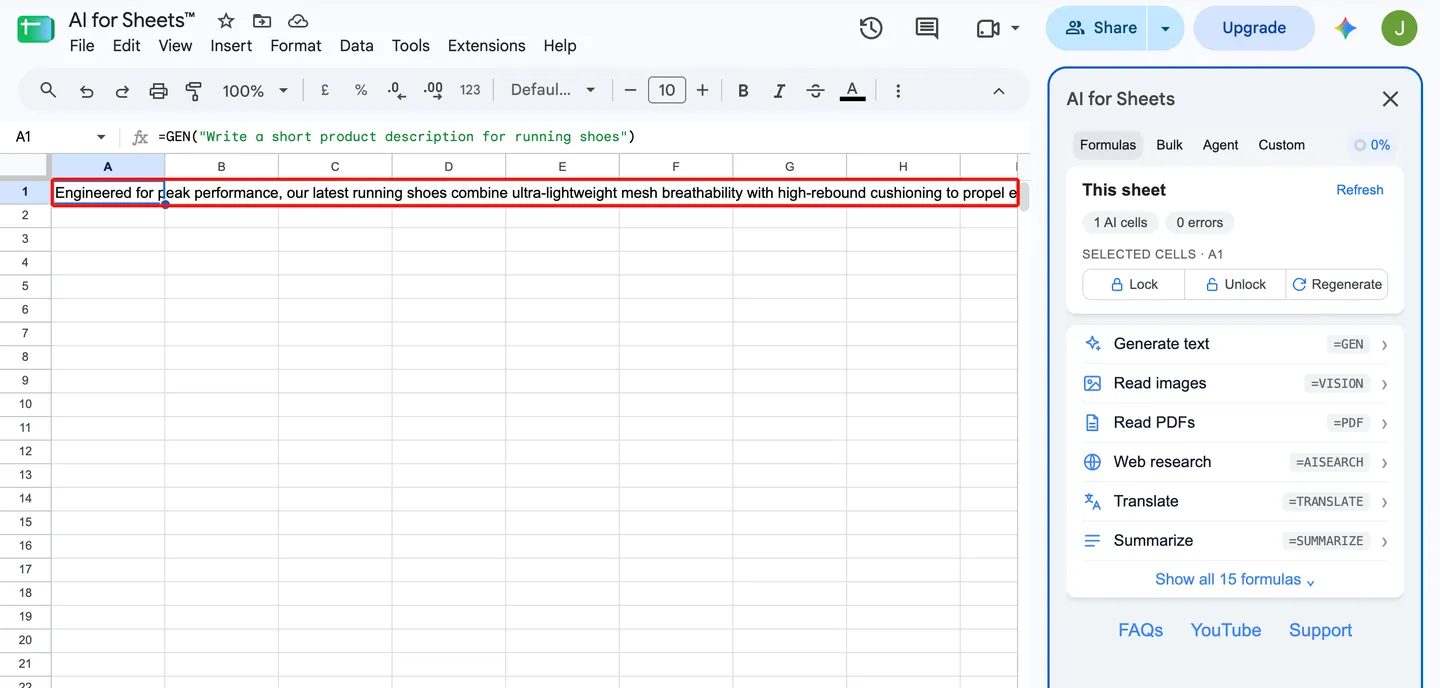This screenshot has height=688, width=1440.
Task: Open the Help menu
Action: (x=560, y=46)
